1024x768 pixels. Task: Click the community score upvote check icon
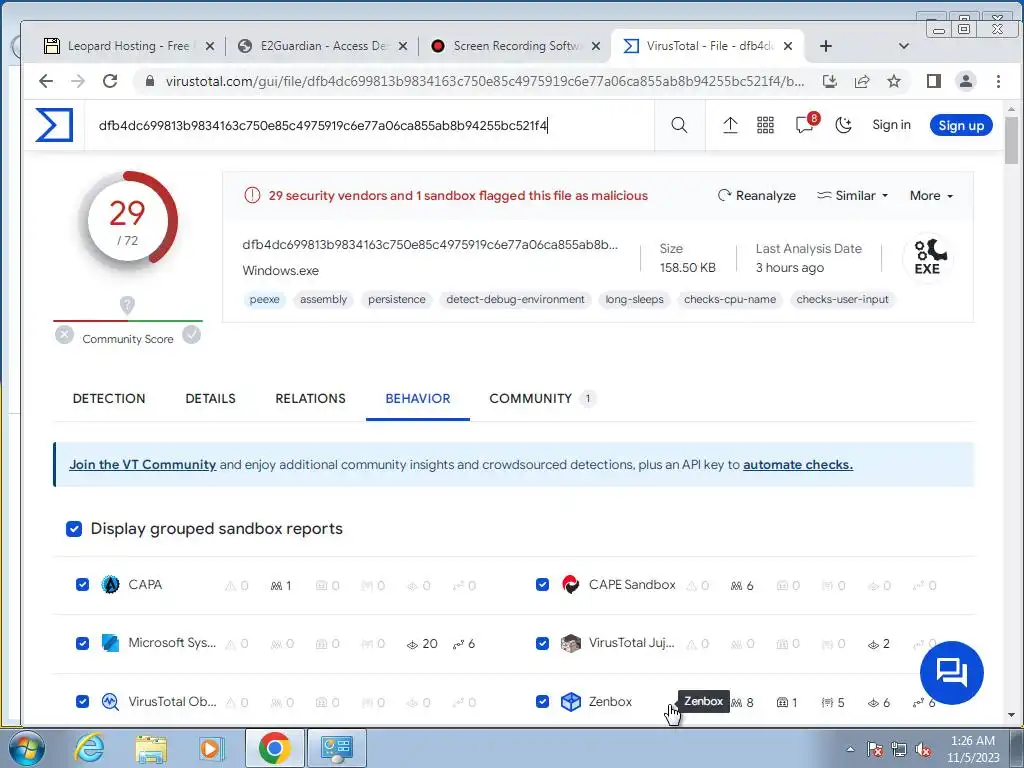tap(191, 335)
